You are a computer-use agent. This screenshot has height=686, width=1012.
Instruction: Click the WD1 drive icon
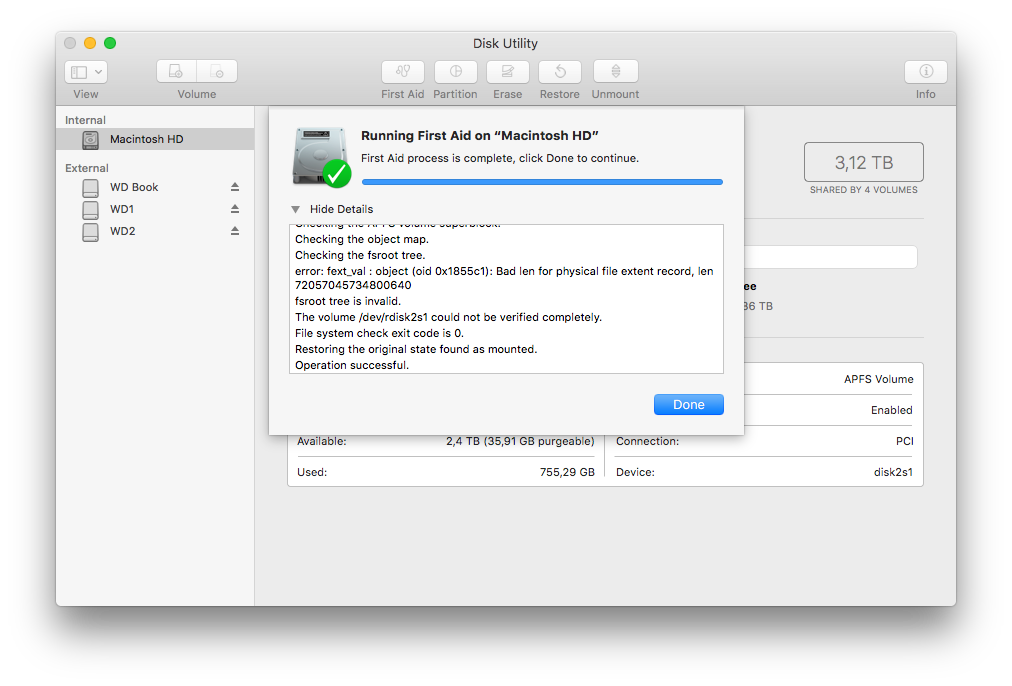91,210
